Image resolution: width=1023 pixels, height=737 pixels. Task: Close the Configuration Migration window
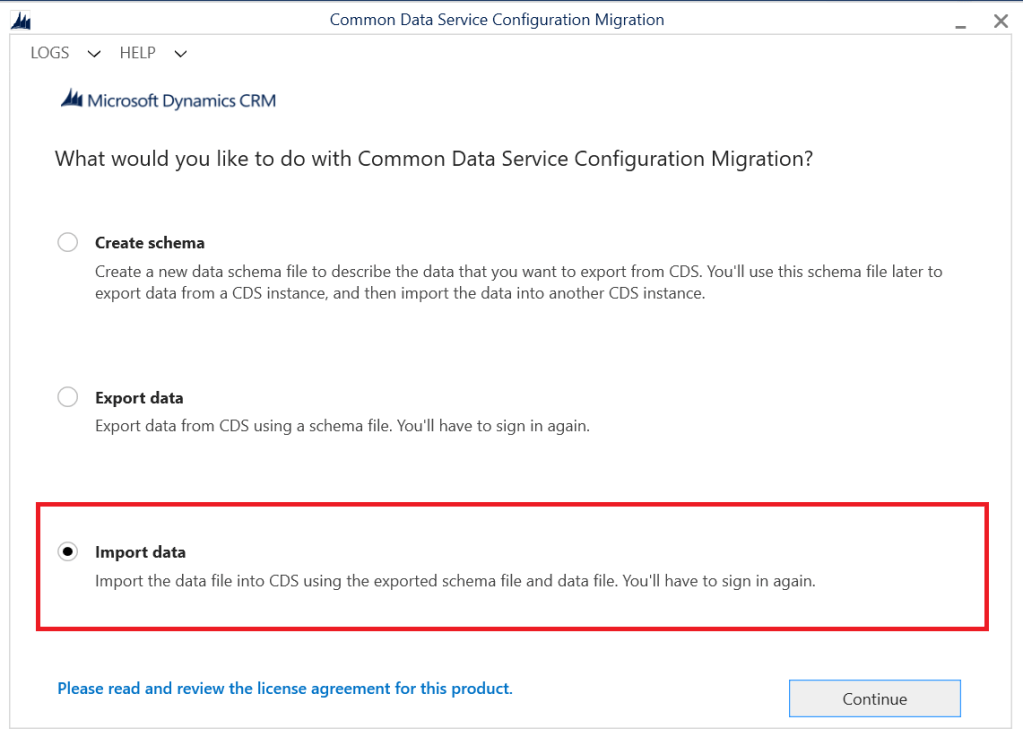(1000, 20)
